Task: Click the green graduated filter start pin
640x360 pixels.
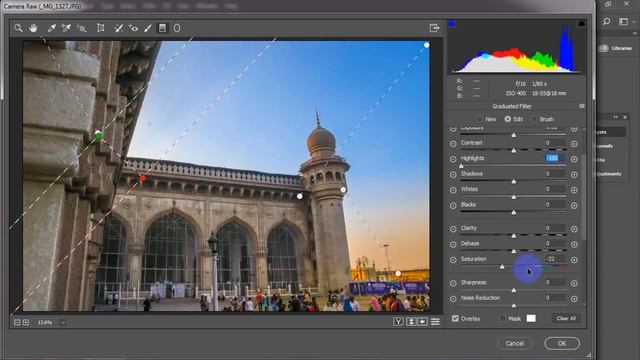Action: (98, 137)
